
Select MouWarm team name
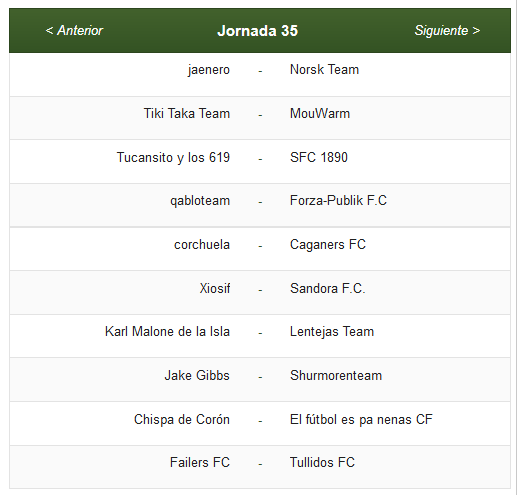click(x=320, y=114)
